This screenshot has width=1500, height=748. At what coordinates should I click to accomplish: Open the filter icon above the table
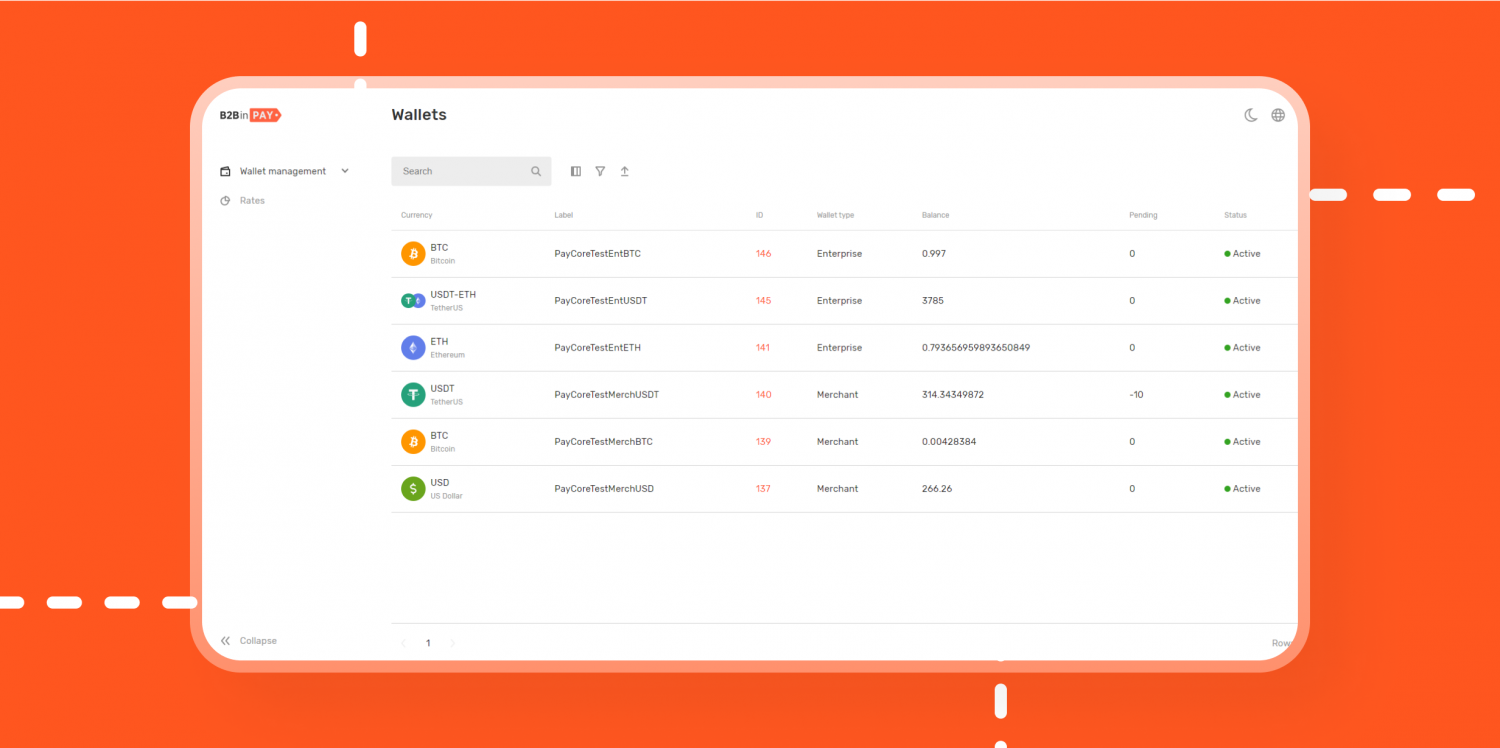point(600,171)
